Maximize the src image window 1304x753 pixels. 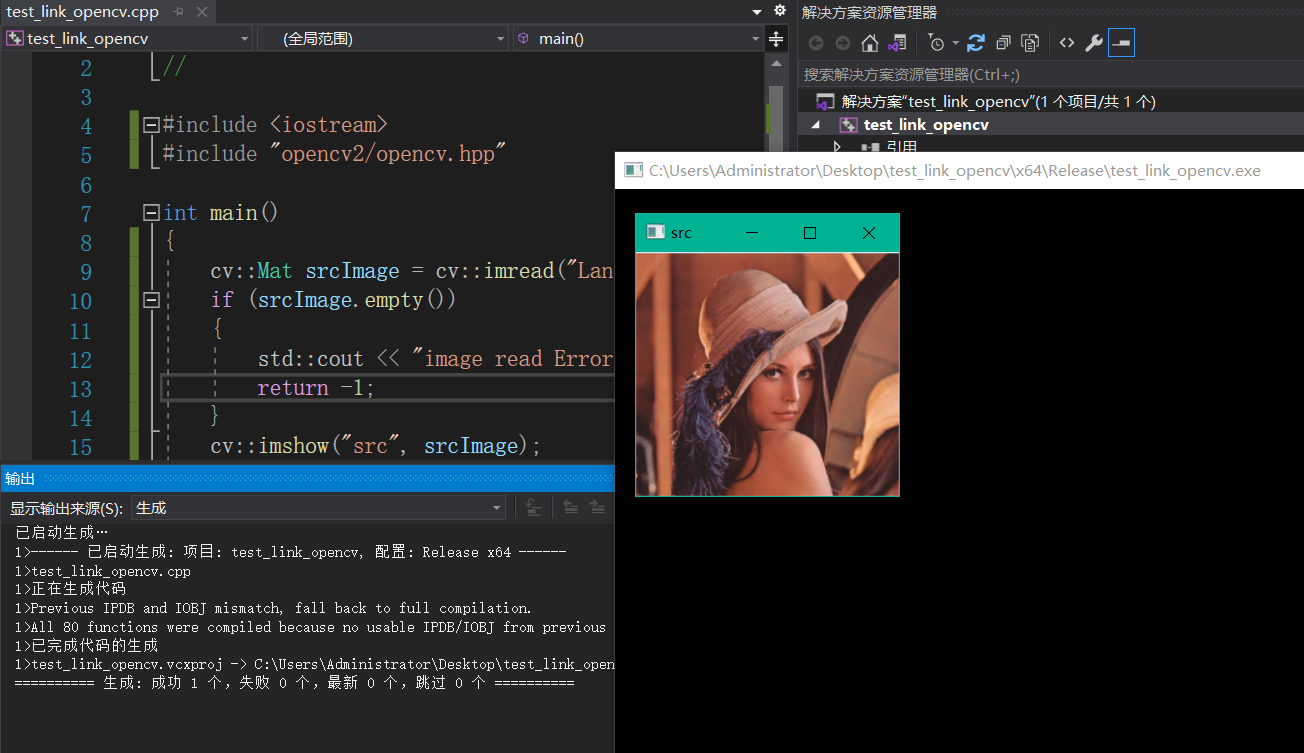pos(810,233)
